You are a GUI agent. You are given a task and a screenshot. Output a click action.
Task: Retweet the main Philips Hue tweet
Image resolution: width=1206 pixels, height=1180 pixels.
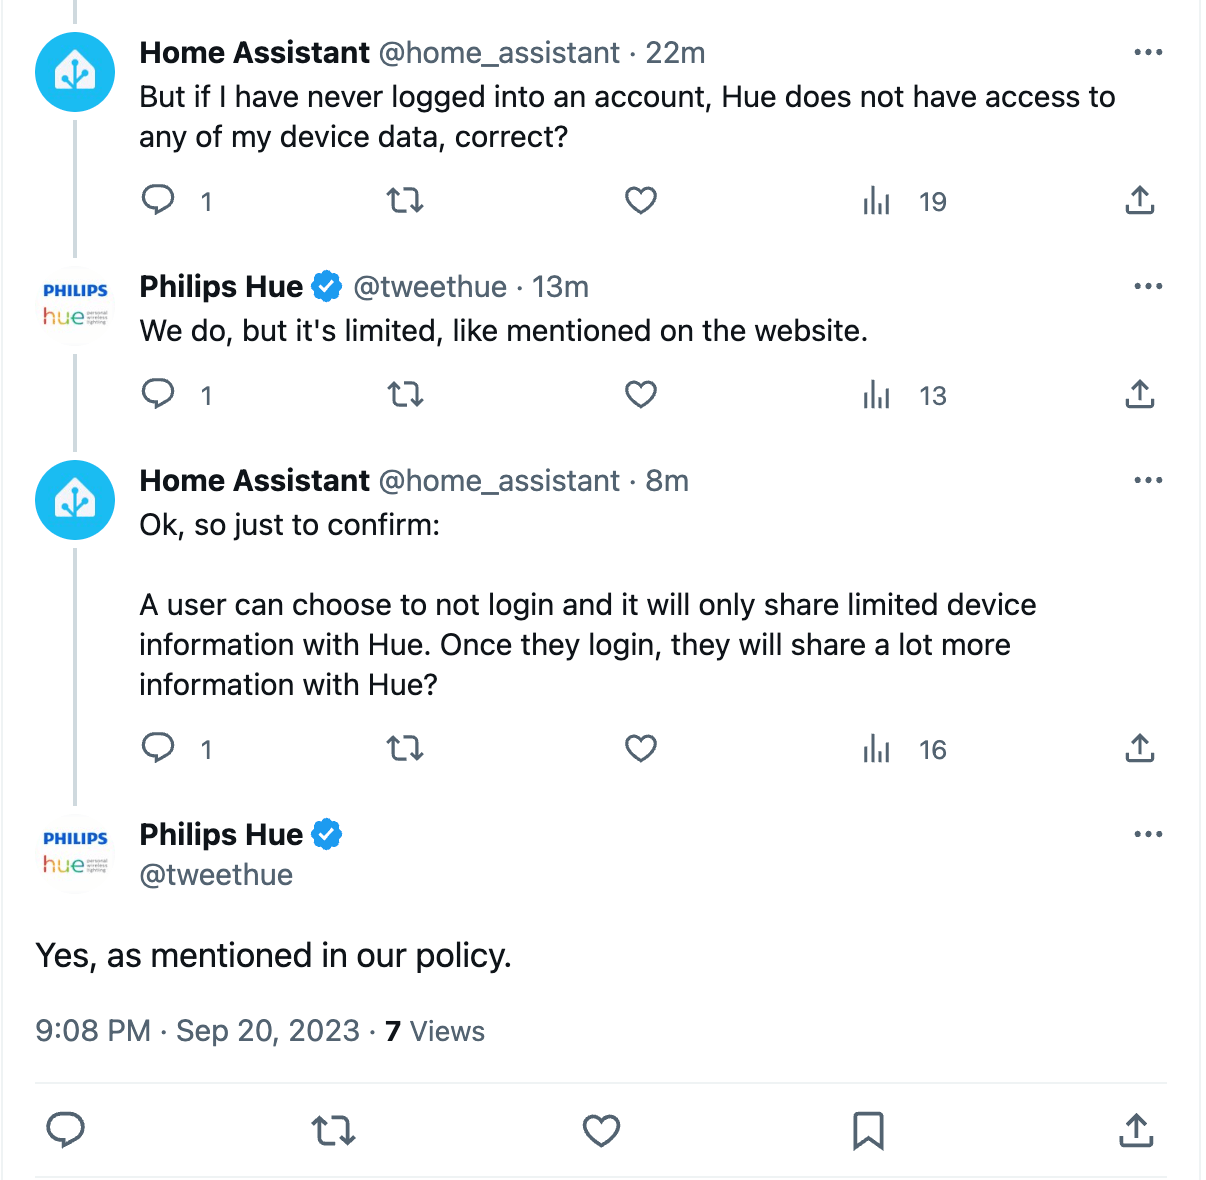coord(333,1131)
